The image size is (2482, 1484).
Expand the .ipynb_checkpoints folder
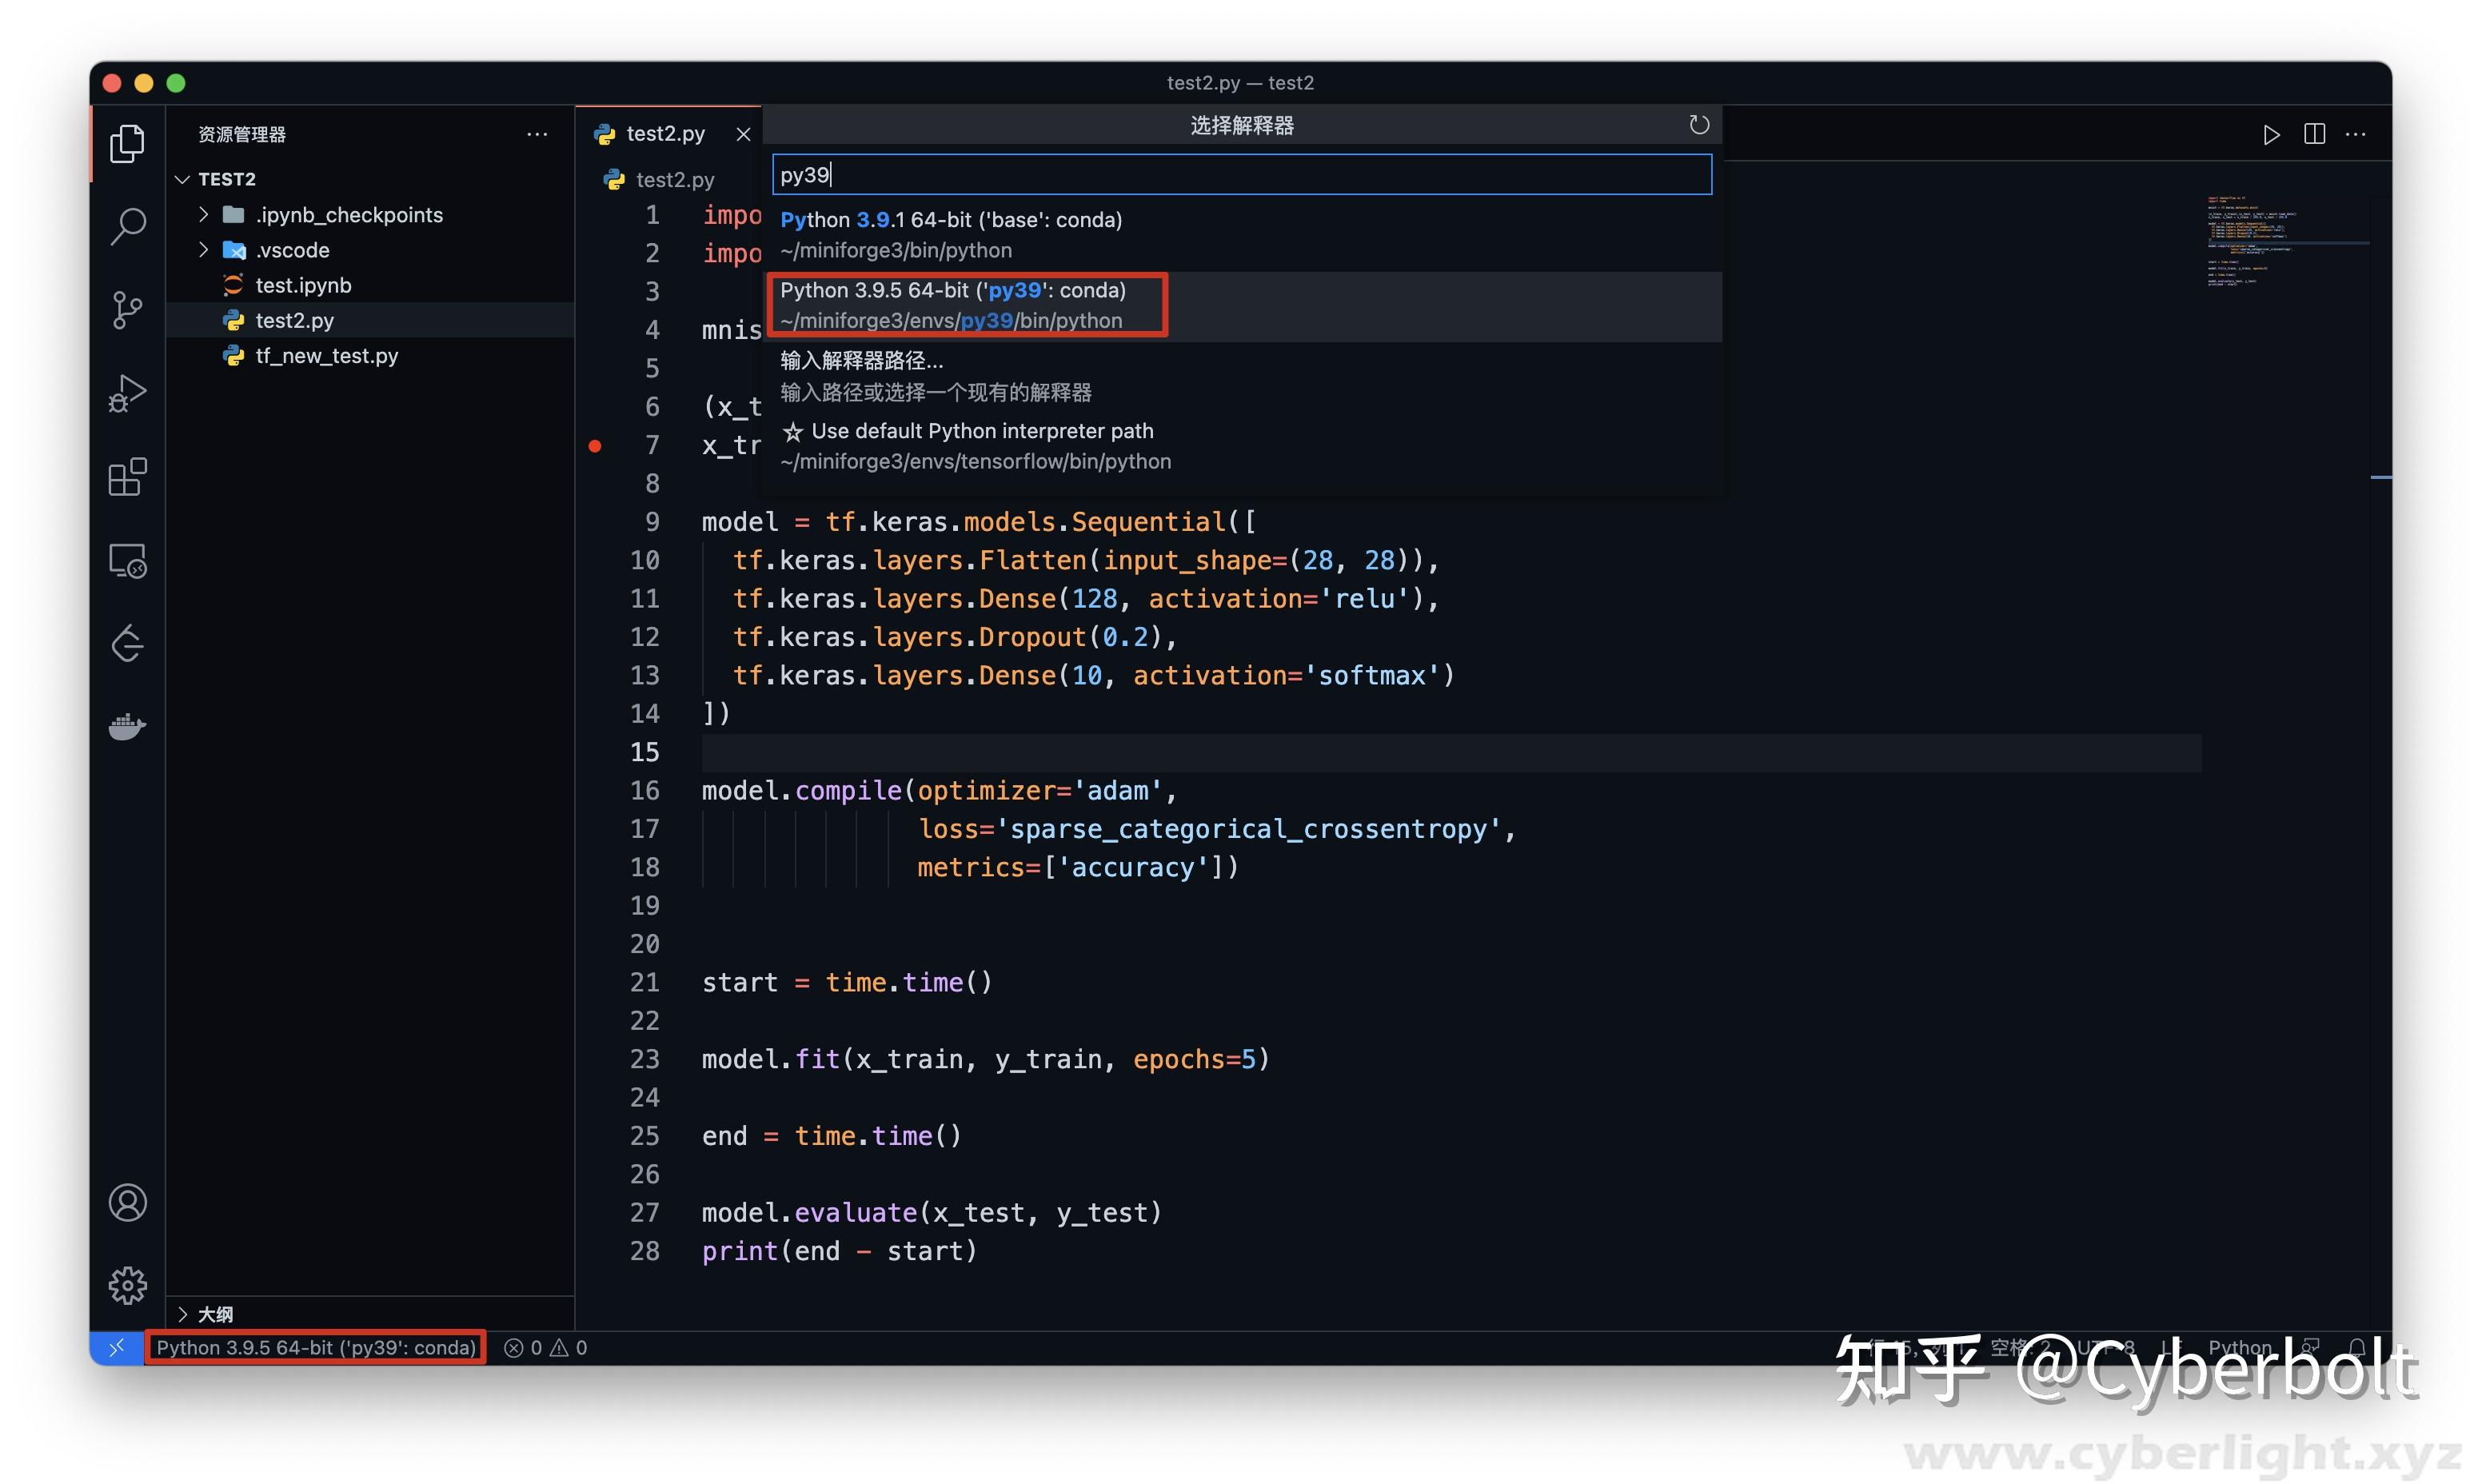203,214
